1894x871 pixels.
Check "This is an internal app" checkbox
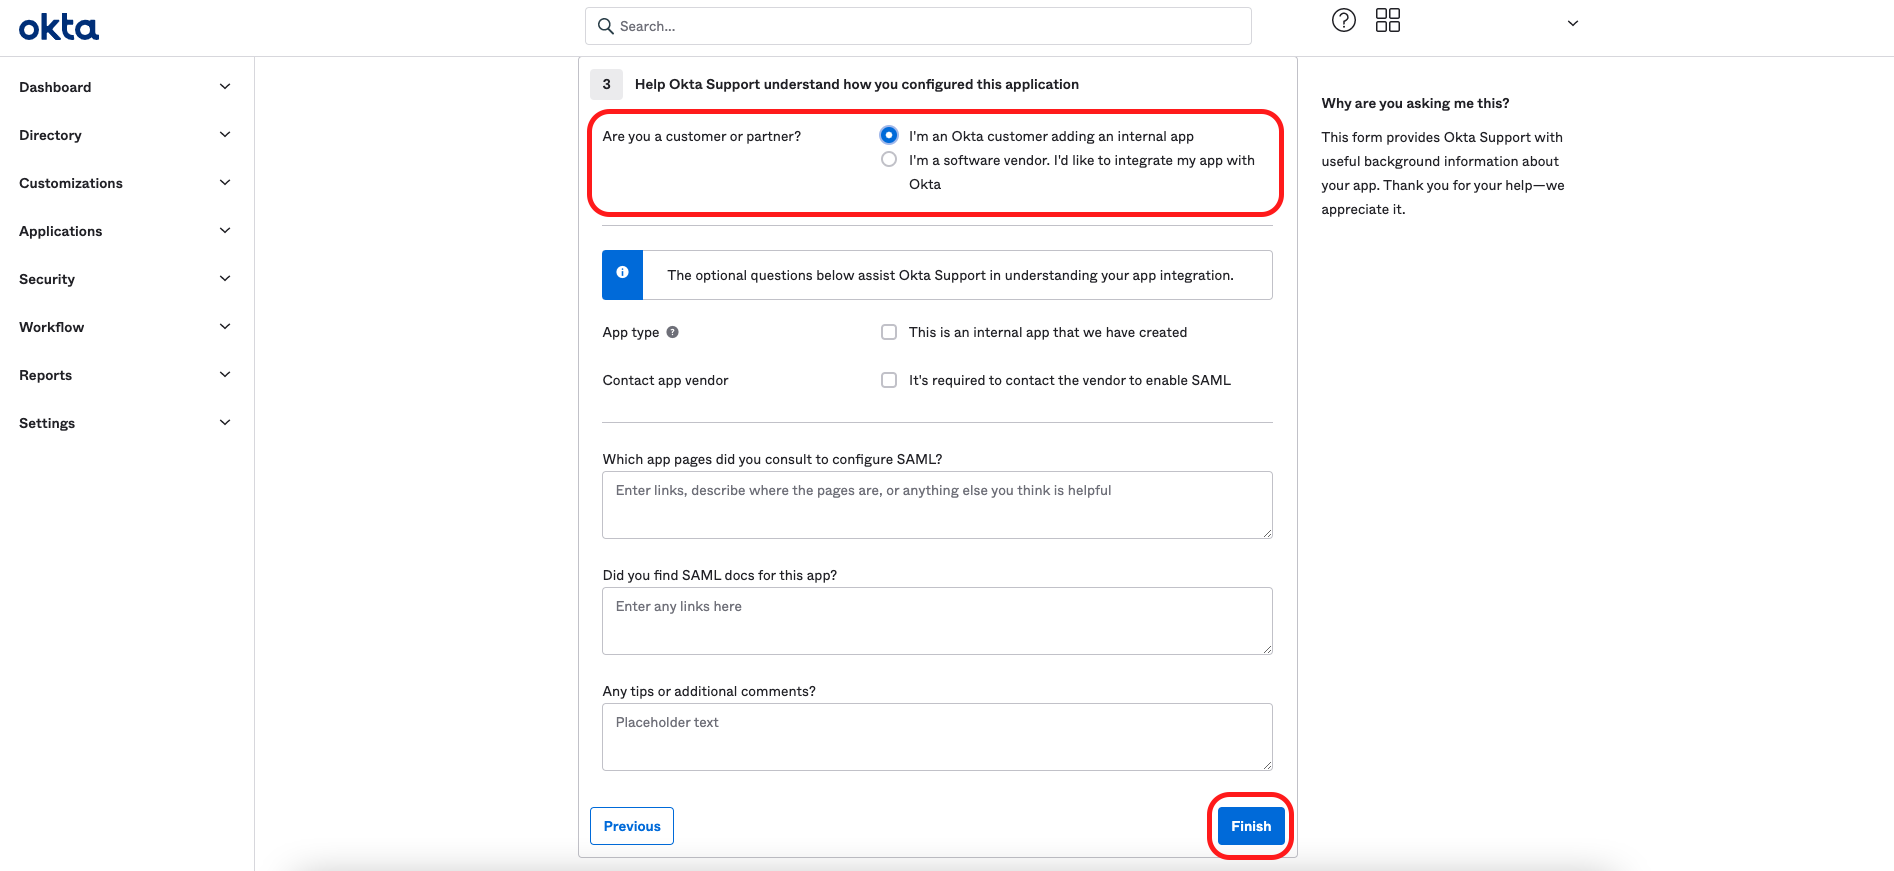tap(888, 332)
